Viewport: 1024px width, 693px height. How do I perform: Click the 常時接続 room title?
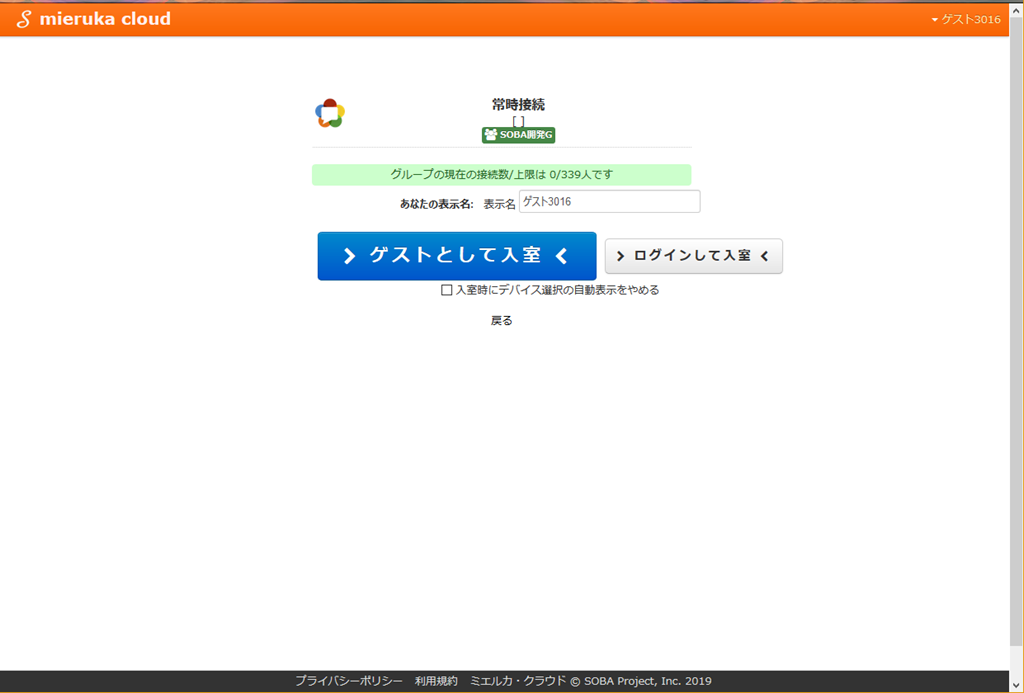click(x=519, y=105)
